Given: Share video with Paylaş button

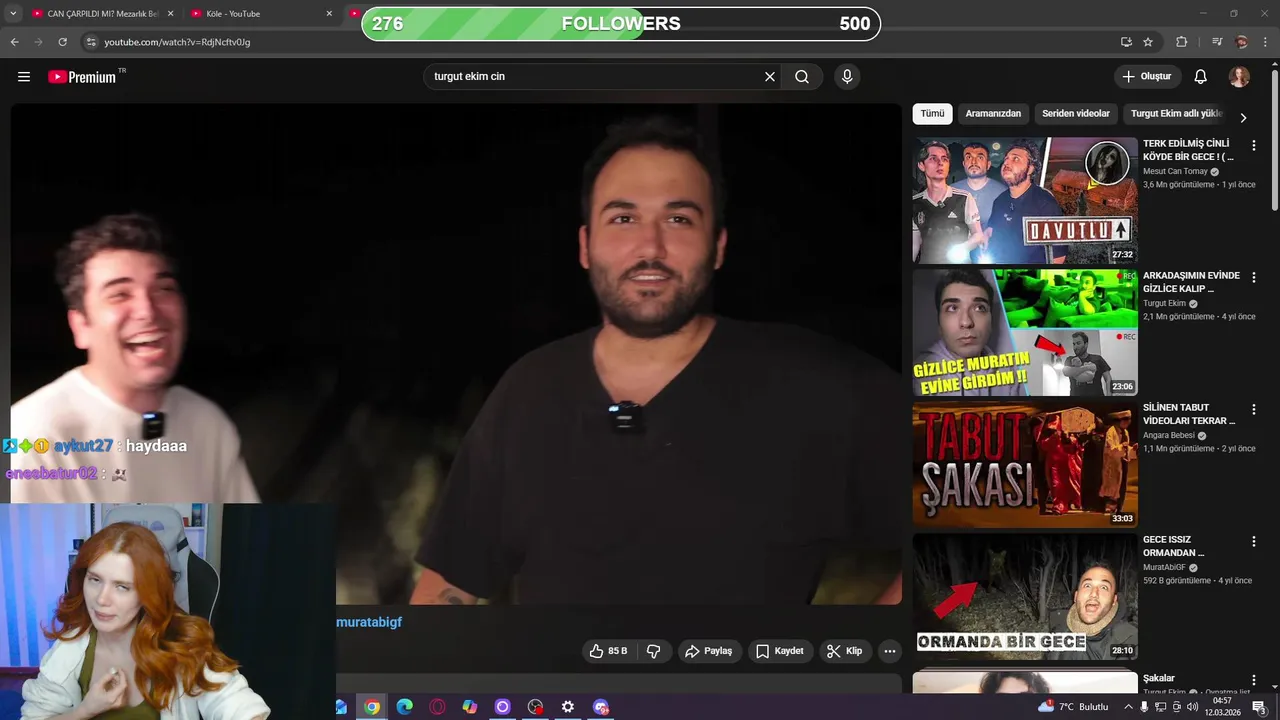Looking at the screenshot, I should 709,651.
